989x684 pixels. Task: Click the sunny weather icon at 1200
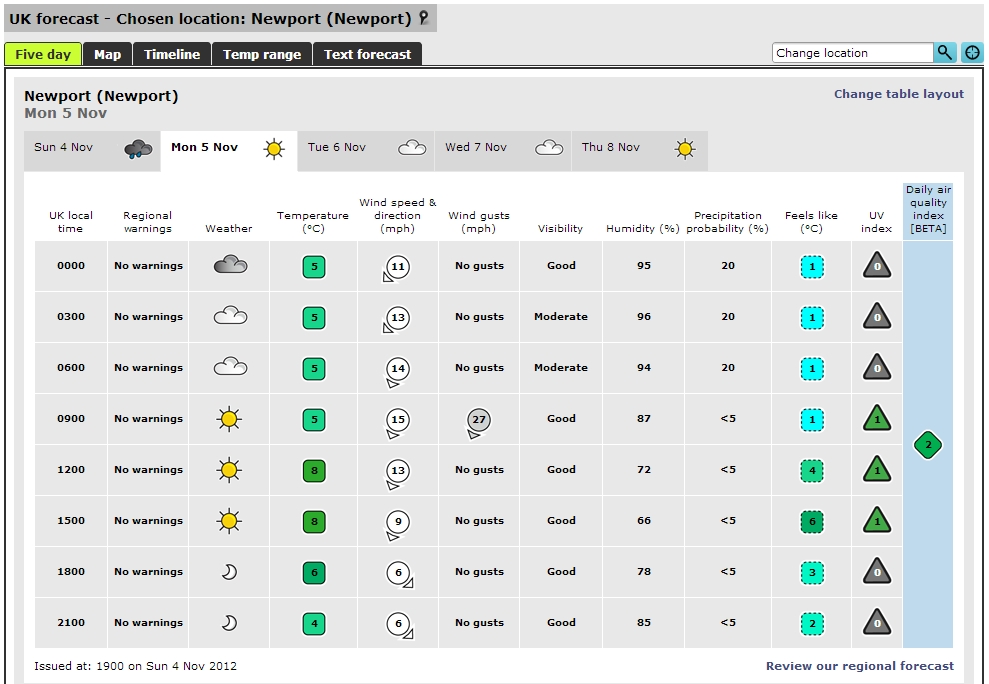pyautogui.click(x=229, y=470)
